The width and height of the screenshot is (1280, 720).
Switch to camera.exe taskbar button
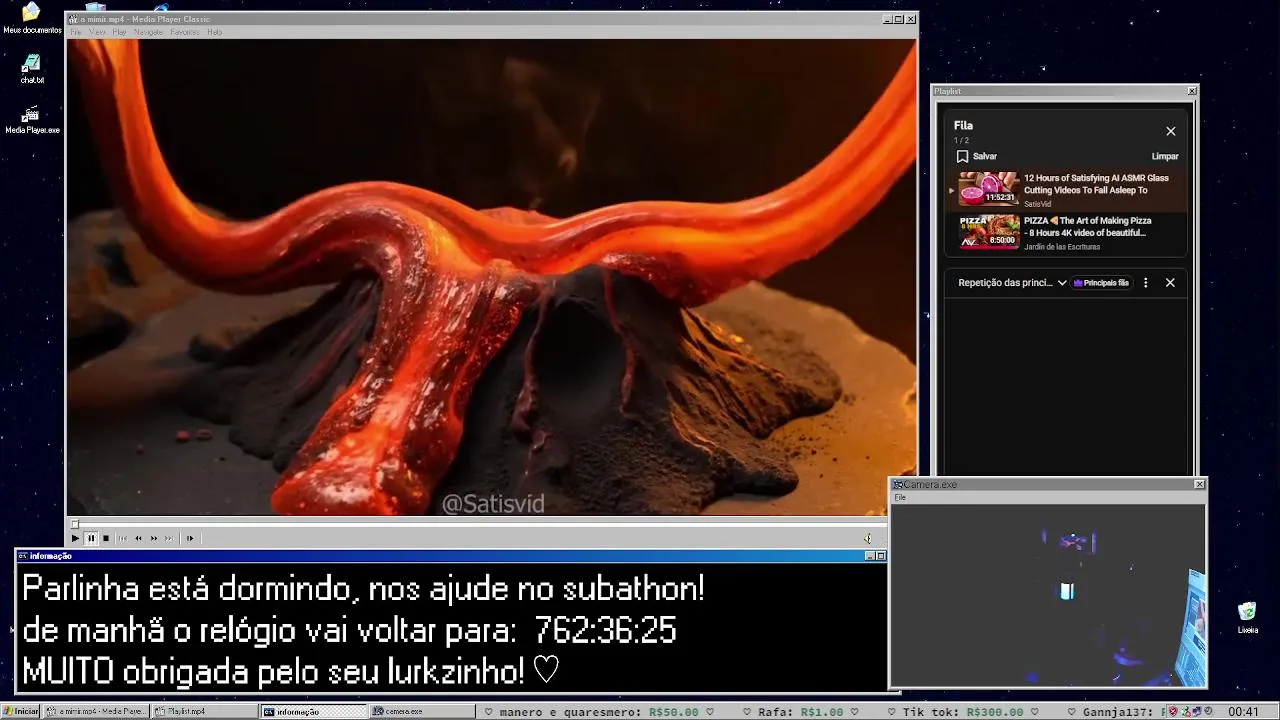pos(422,711)
